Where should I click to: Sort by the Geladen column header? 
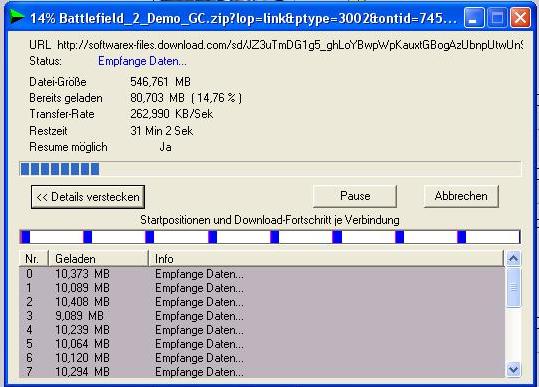pos(98,259)
